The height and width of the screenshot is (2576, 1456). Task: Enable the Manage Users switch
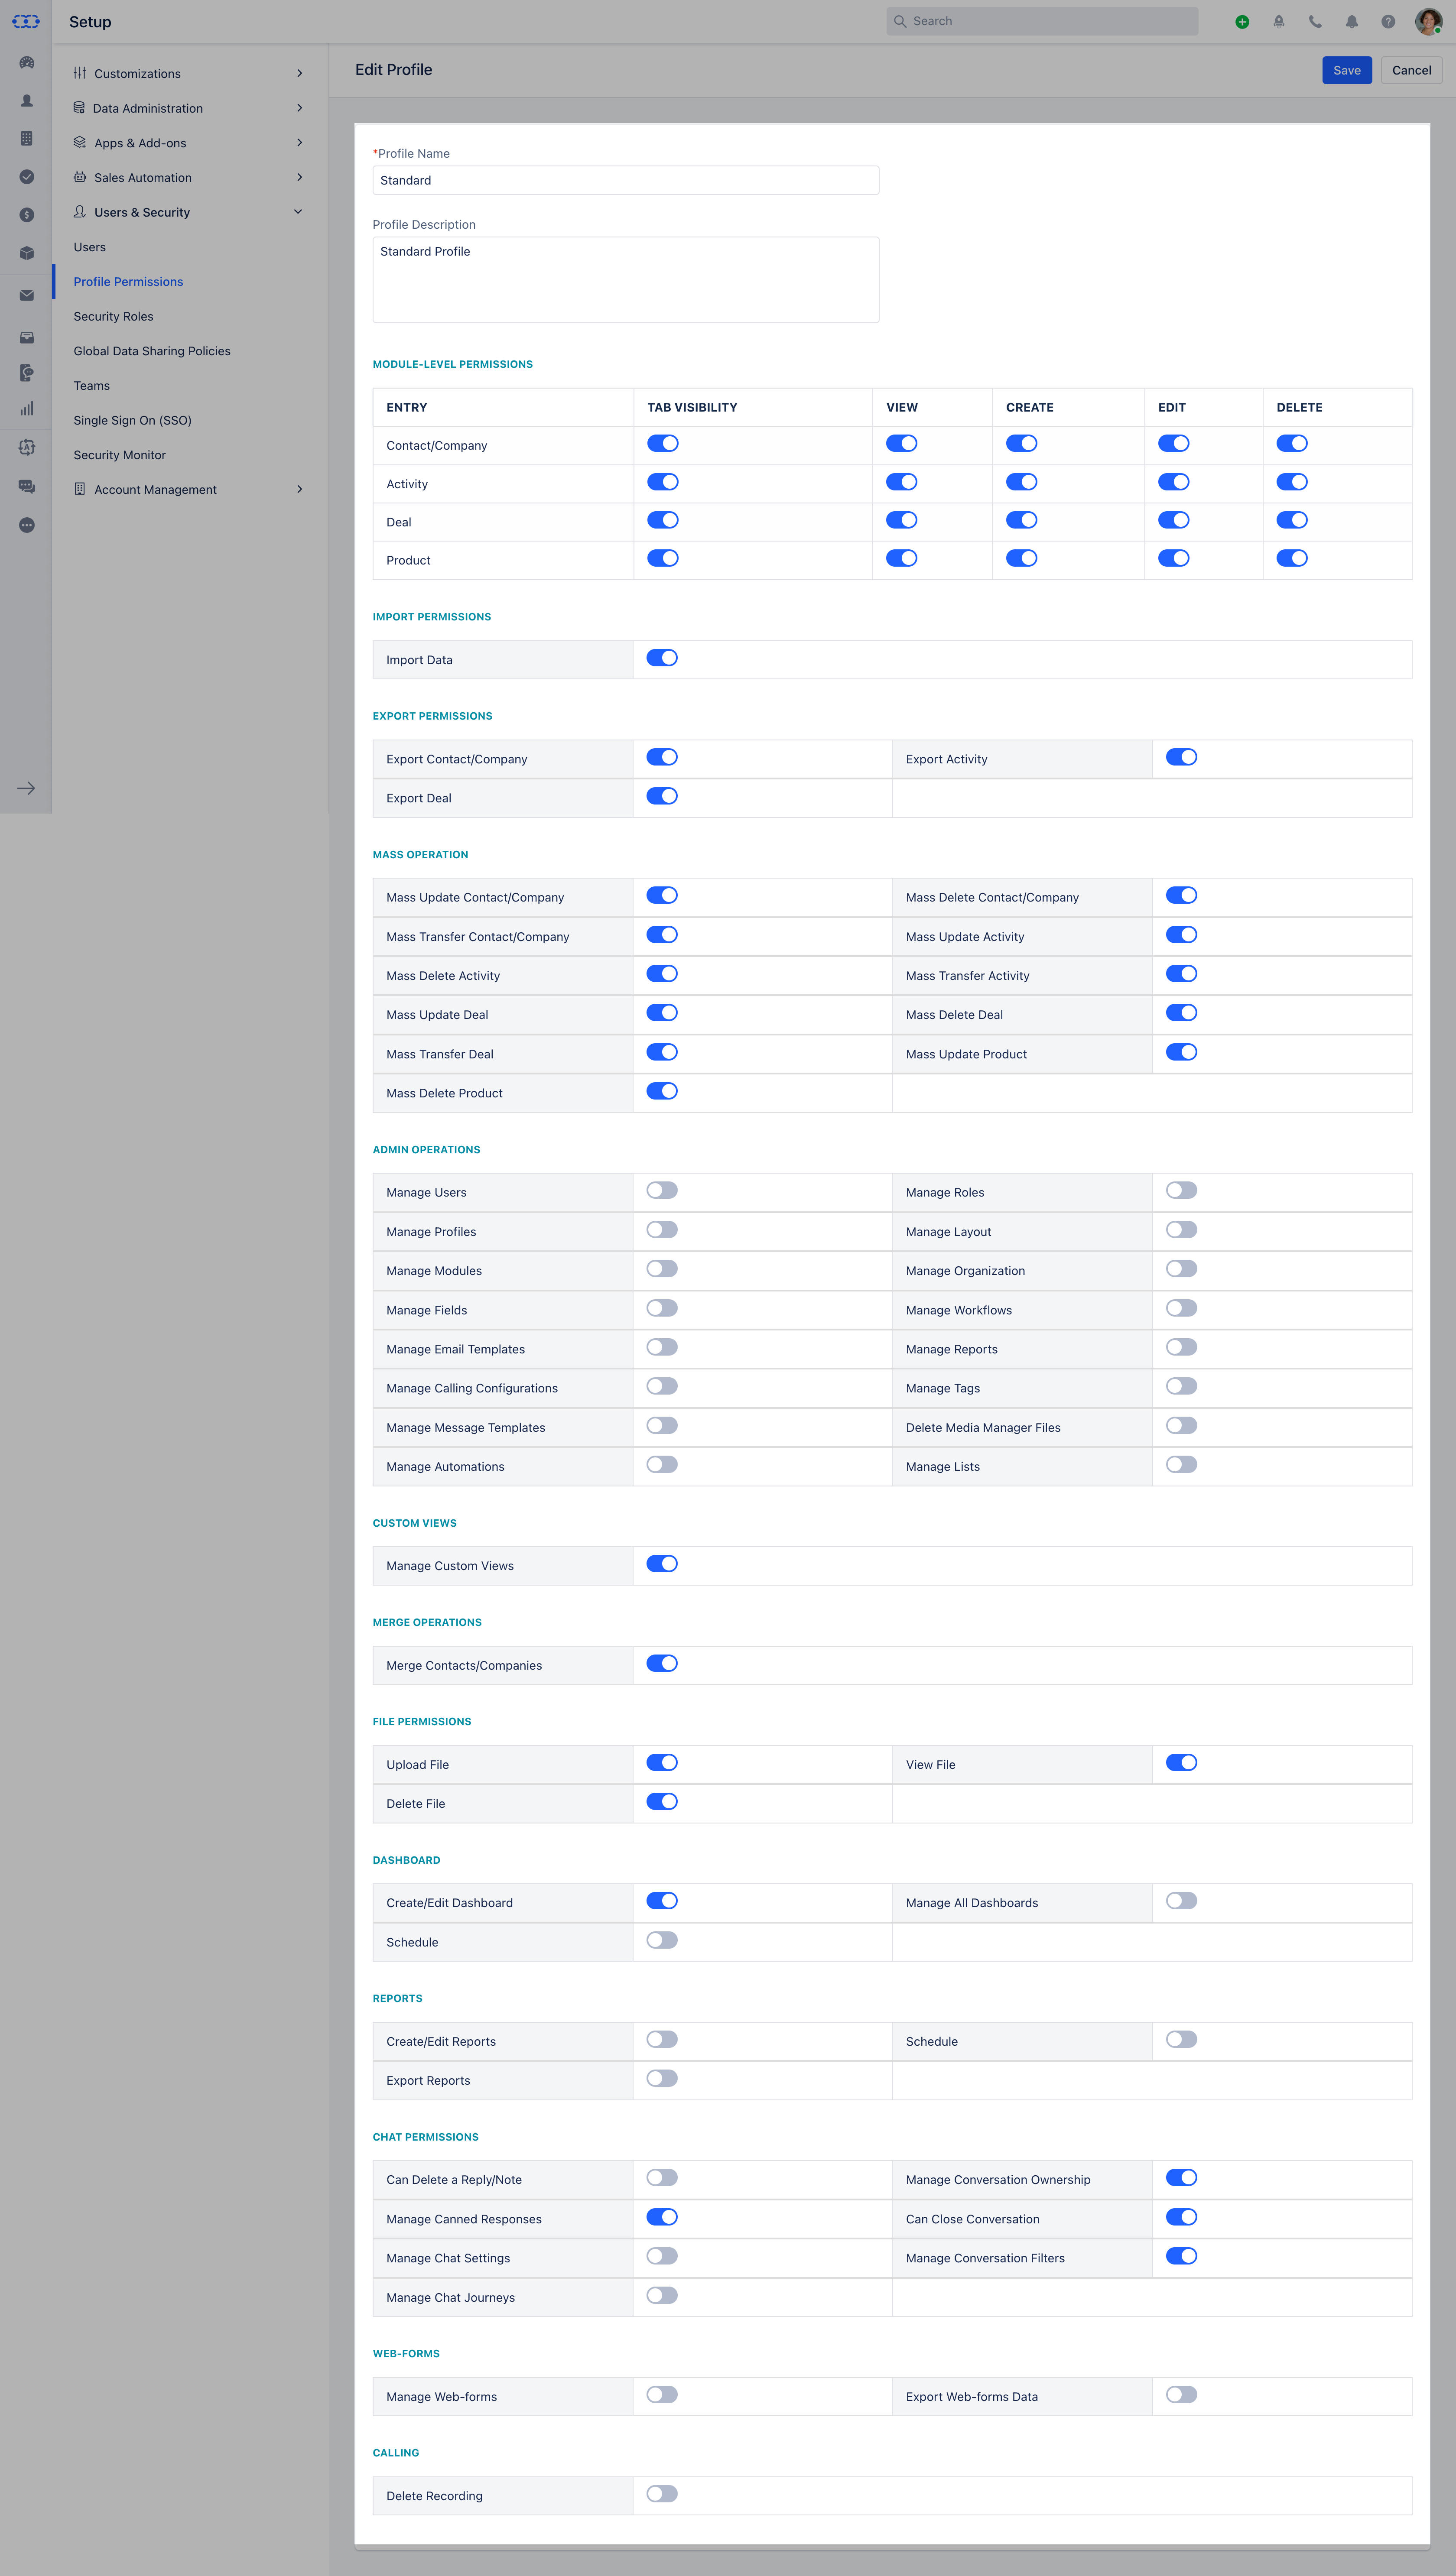(x=662, y=1190)
